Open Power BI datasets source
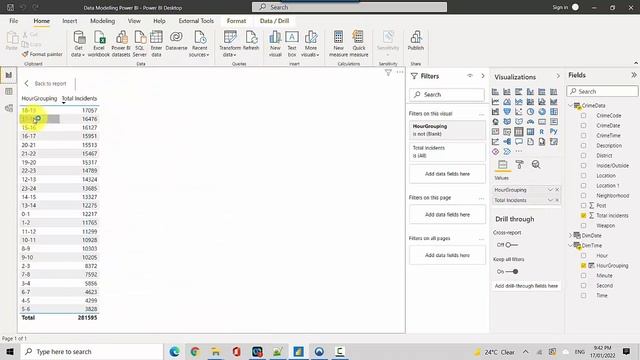The image size is (640, 360). pos(121,44)
